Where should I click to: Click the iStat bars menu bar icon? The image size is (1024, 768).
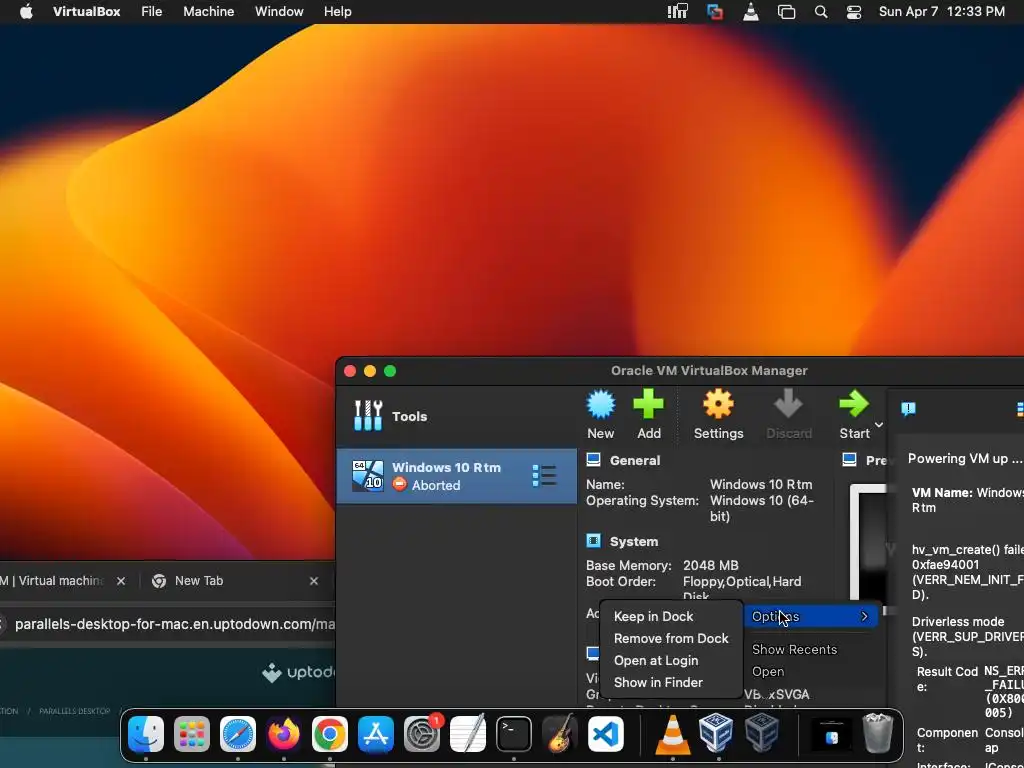click(x=677, y=12)
